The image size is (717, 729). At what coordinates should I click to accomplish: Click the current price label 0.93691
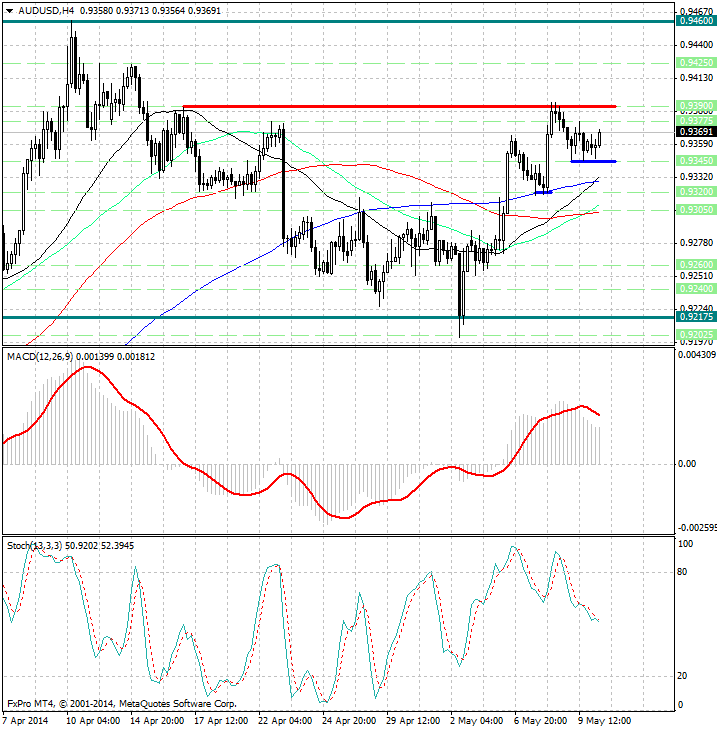[x=694, y=131]
